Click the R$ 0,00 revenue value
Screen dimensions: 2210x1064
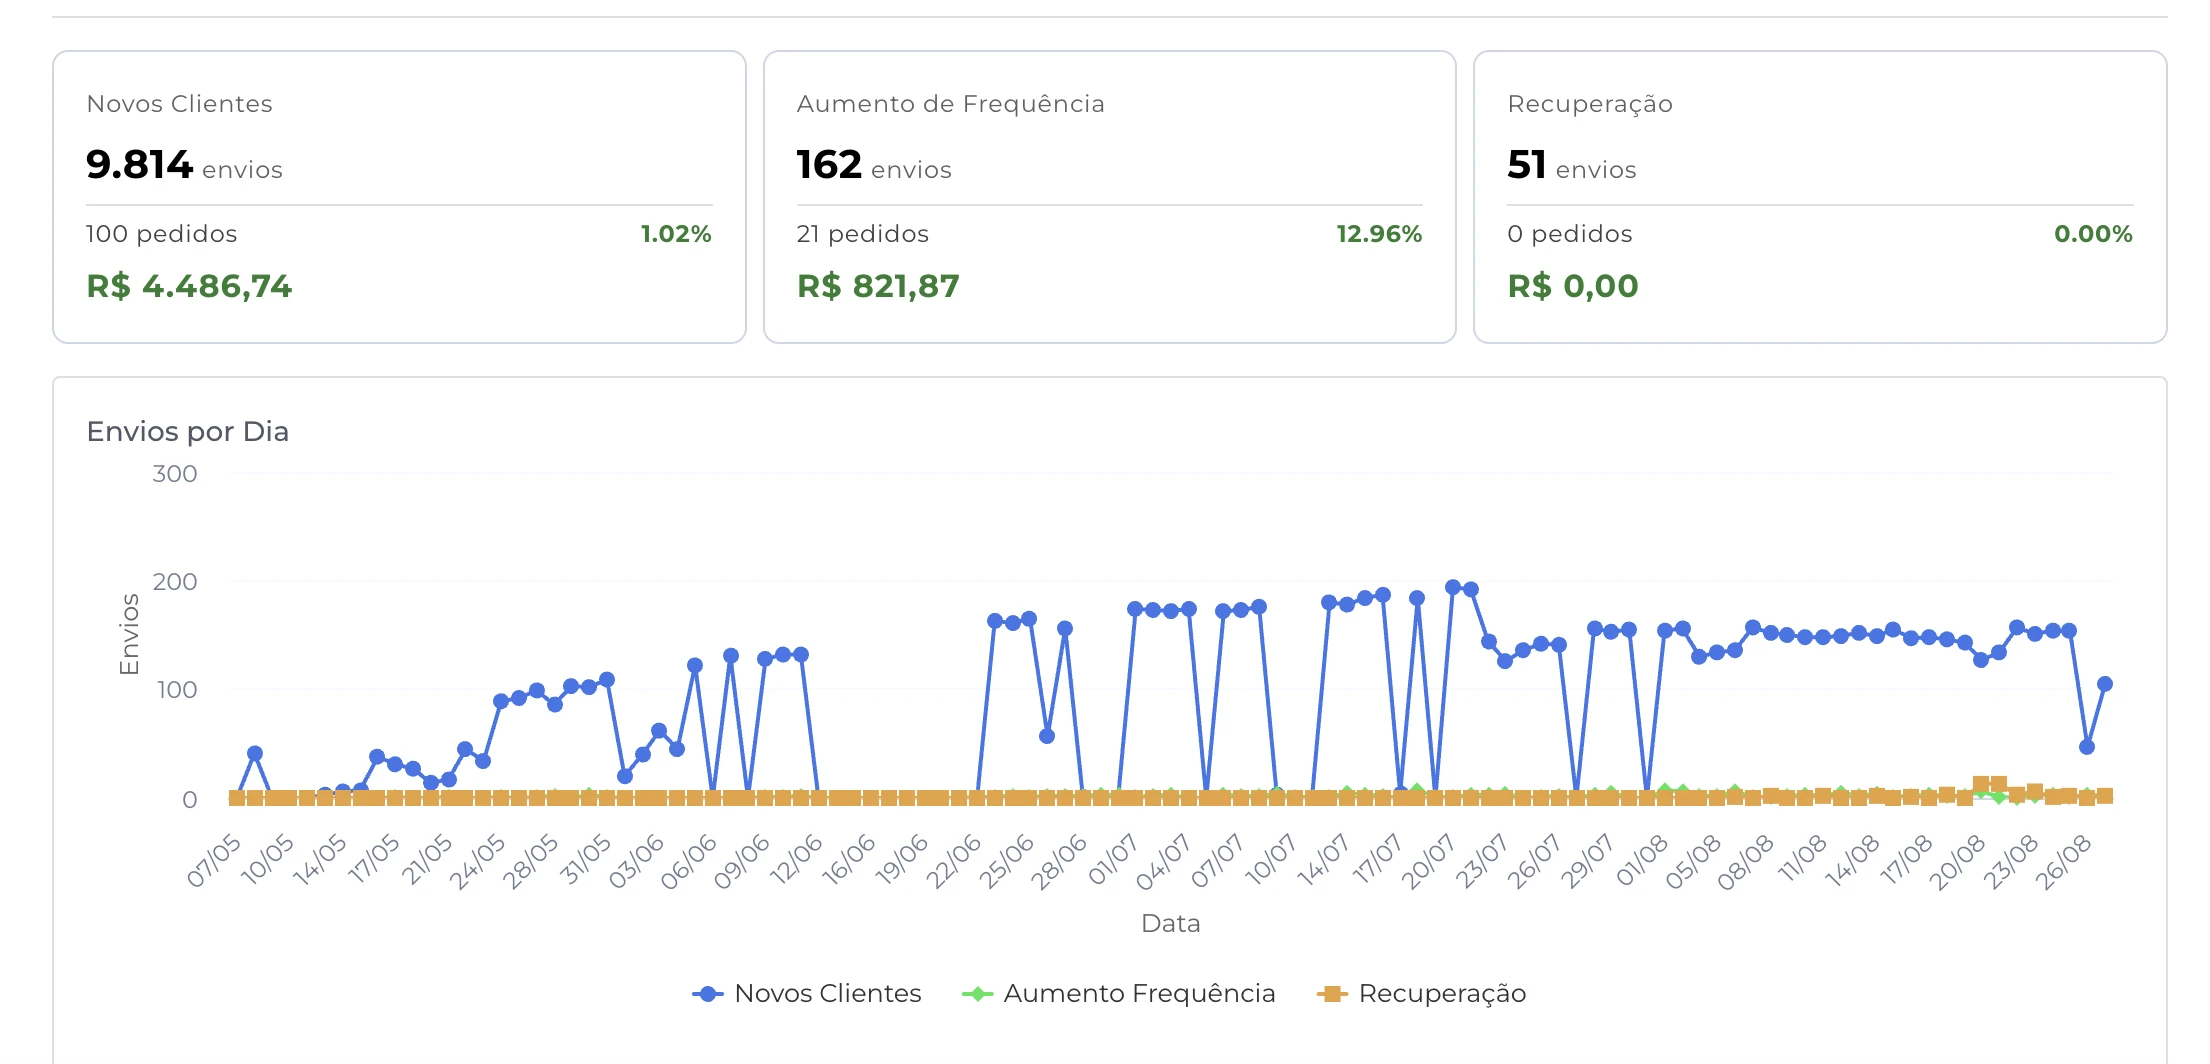click(x=1573, y=286)
